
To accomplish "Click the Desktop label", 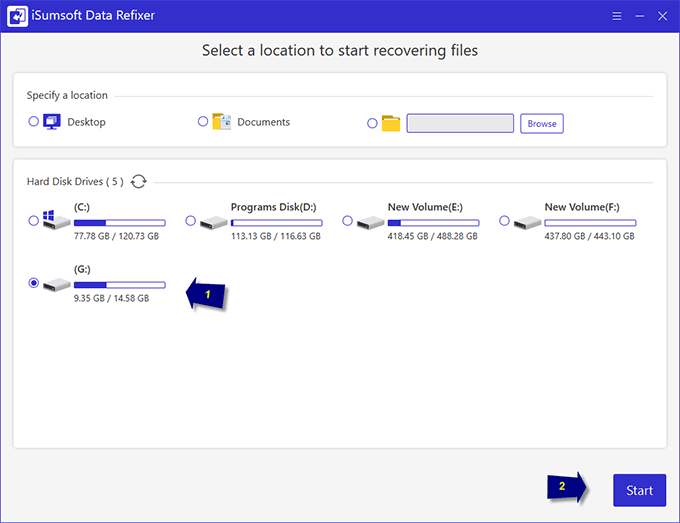I will point(86,122).
